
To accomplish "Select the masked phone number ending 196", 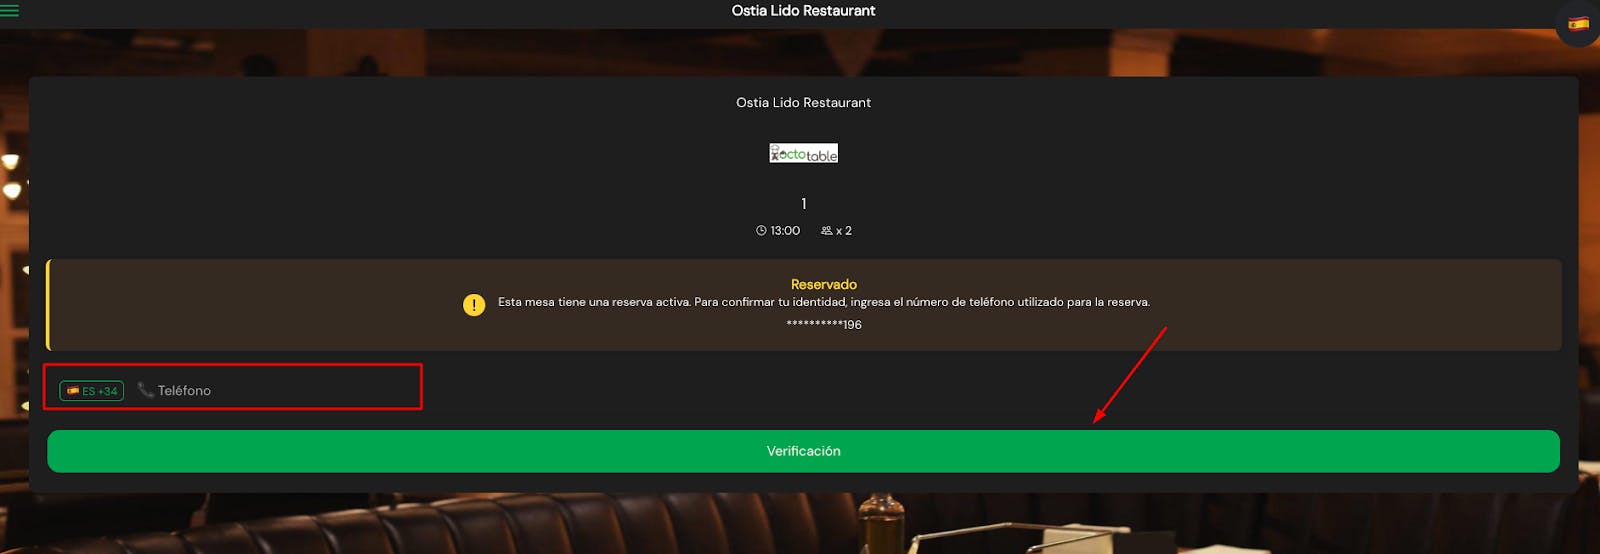I will 823,325.
